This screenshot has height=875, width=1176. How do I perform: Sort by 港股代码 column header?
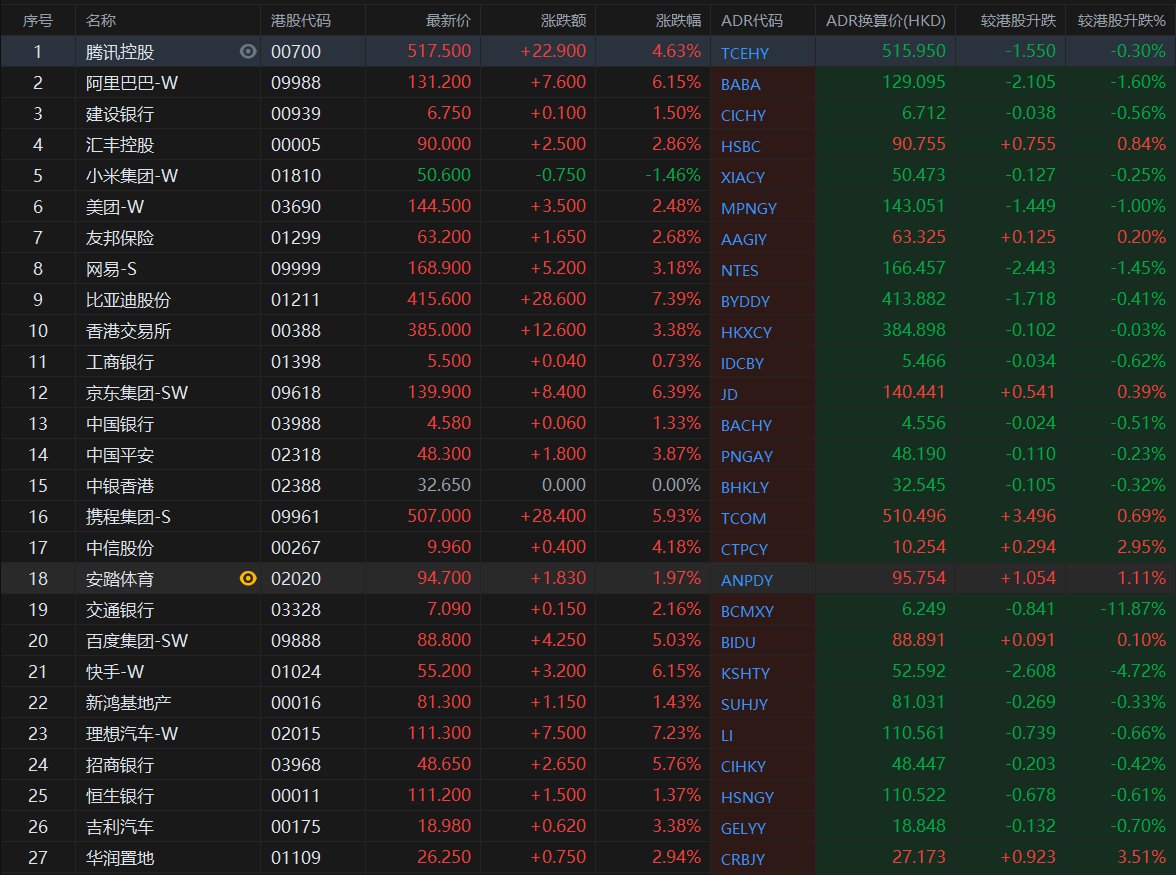pos(300,20)
